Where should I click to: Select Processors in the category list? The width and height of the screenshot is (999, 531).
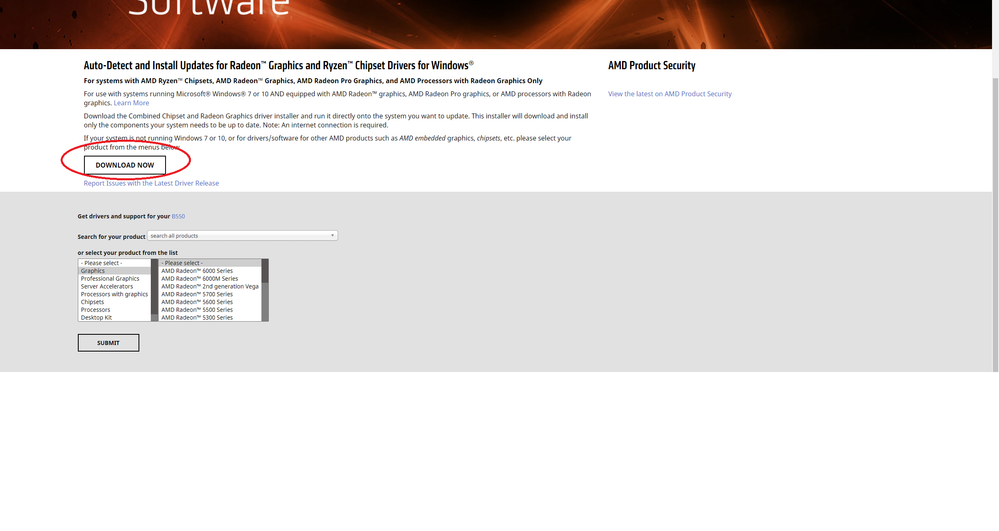click(115, 310)
